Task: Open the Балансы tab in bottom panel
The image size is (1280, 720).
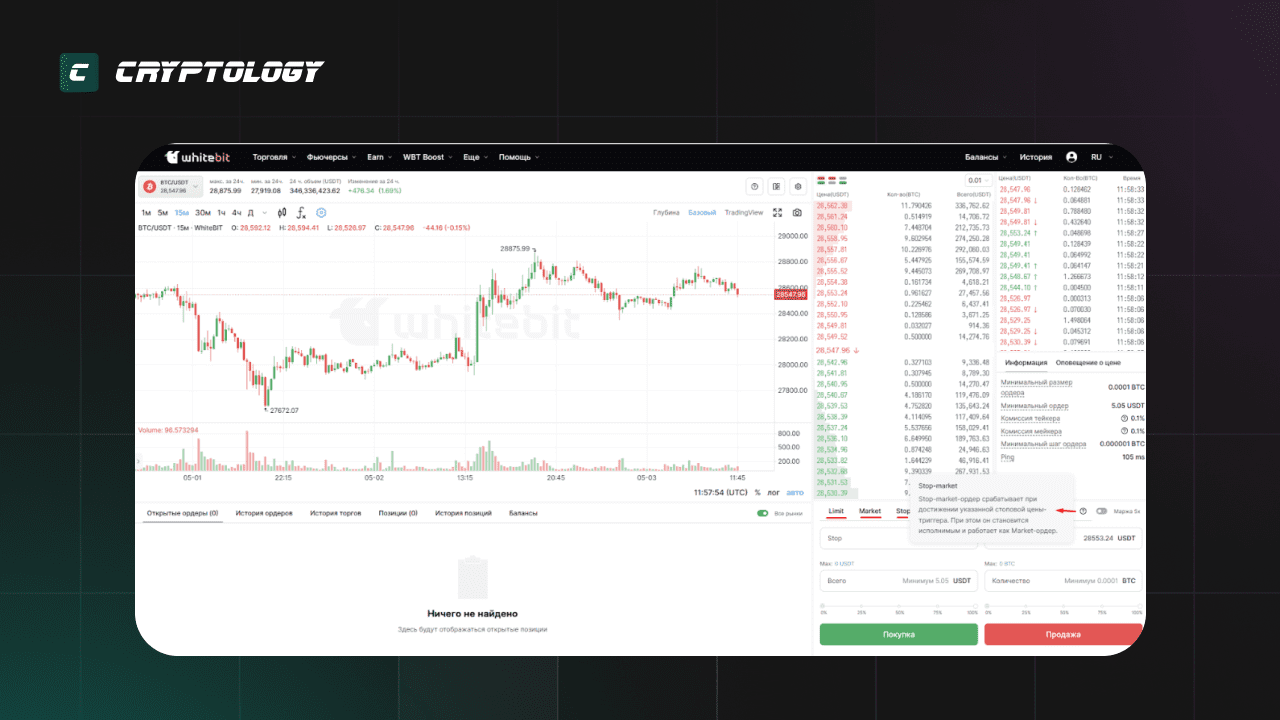Action: pos(523,513)
